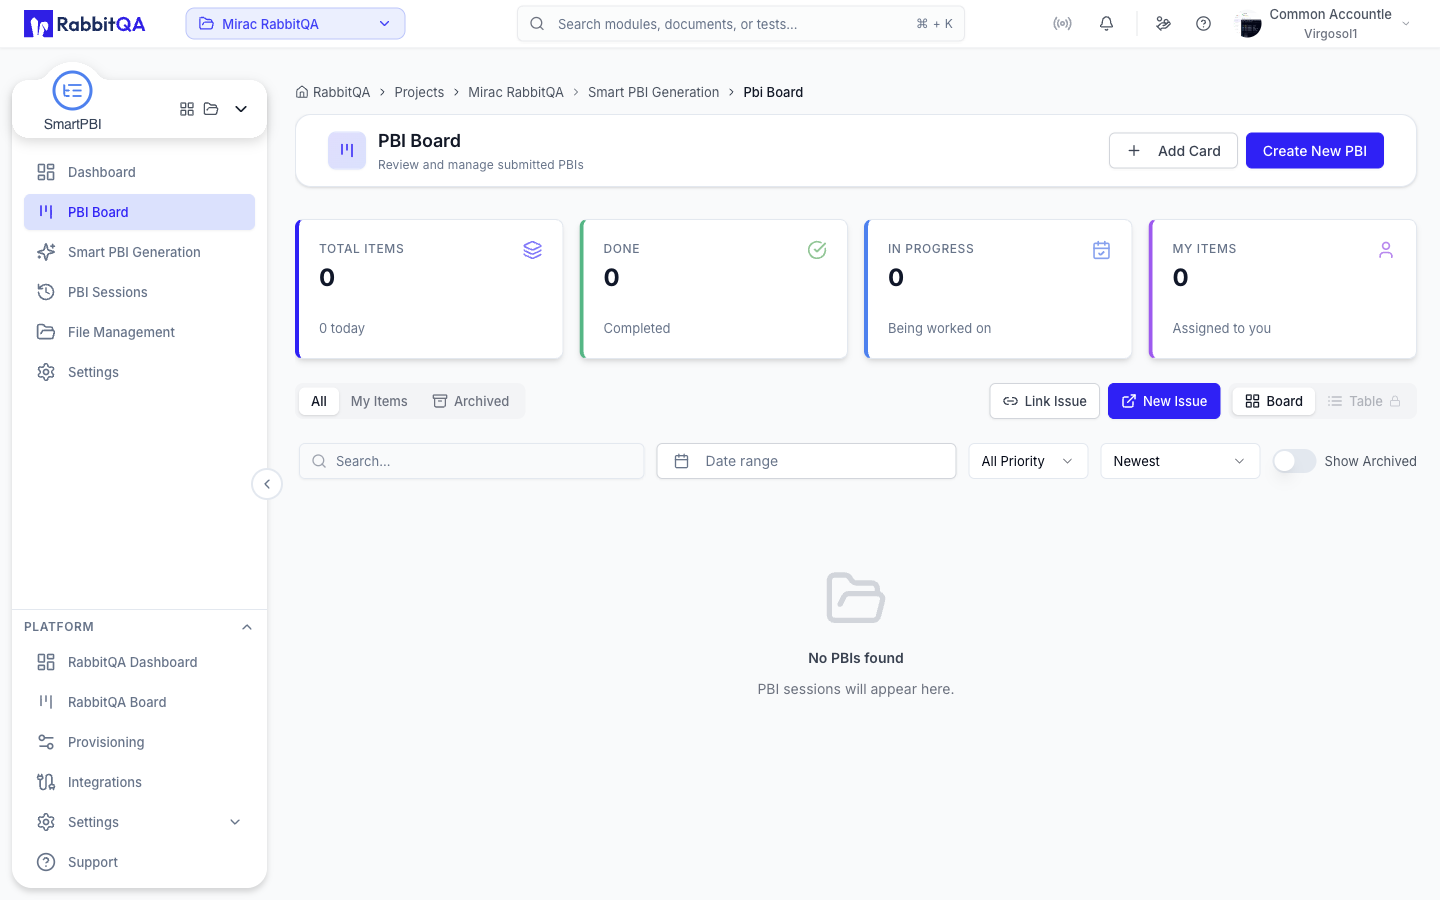Click the RabbitQA logo
The image size is (1440, 900).
pyautogui.click(x=85, y=24)
